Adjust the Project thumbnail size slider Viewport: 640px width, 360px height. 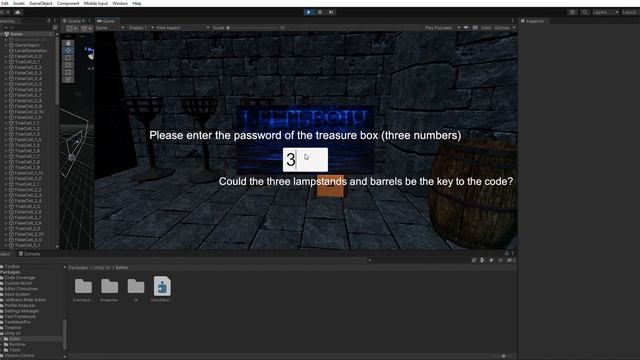click(x=502, y=356)
